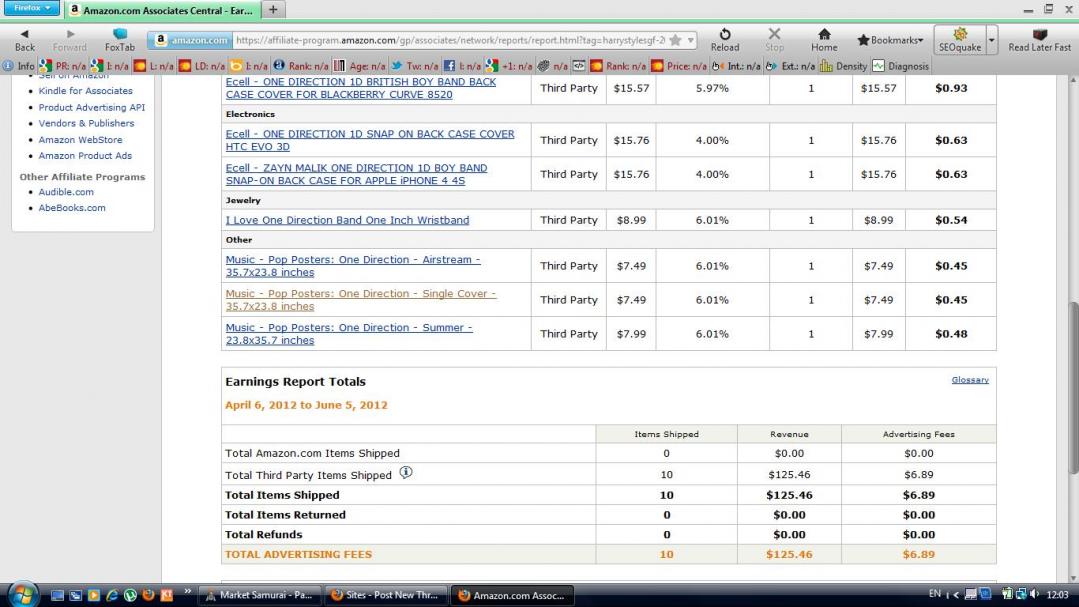
Task: Open Product Advertising API link
Action: 92,107
